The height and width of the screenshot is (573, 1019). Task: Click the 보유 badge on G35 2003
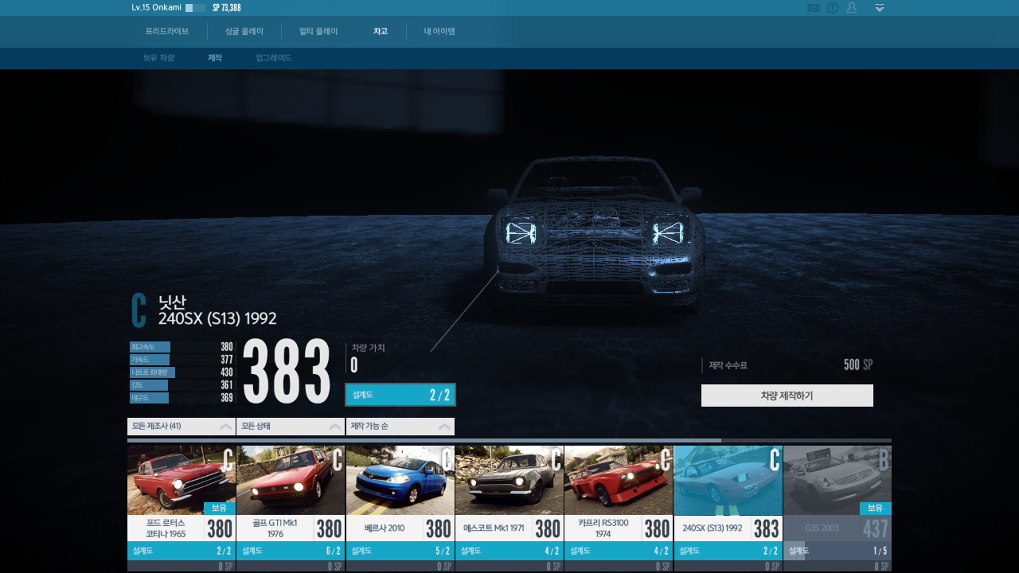click(875, 508)
